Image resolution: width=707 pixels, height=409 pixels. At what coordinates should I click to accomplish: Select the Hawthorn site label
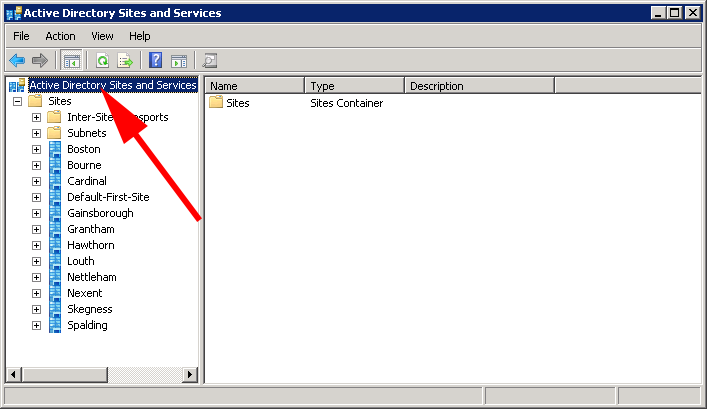[x=91, y=245]
